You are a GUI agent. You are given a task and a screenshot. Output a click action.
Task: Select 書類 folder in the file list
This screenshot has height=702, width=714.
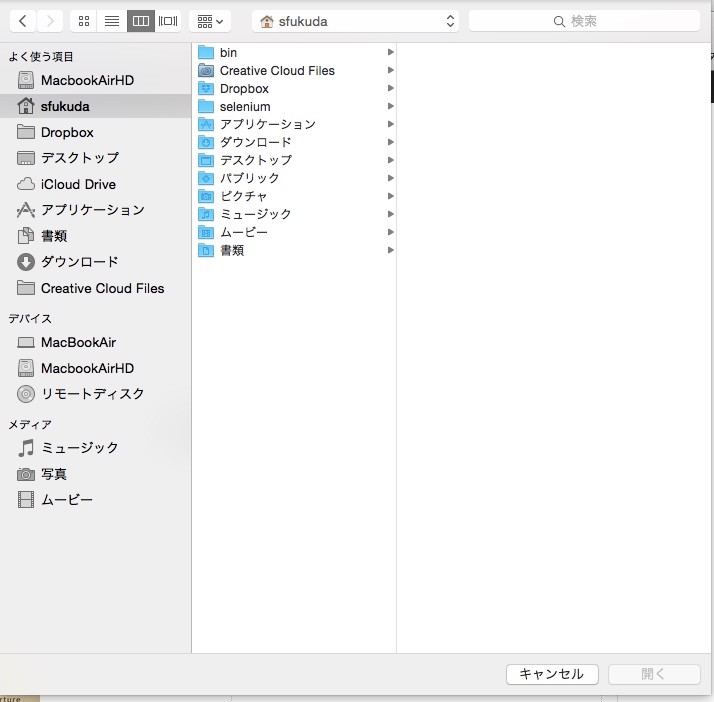coord(294,250)
